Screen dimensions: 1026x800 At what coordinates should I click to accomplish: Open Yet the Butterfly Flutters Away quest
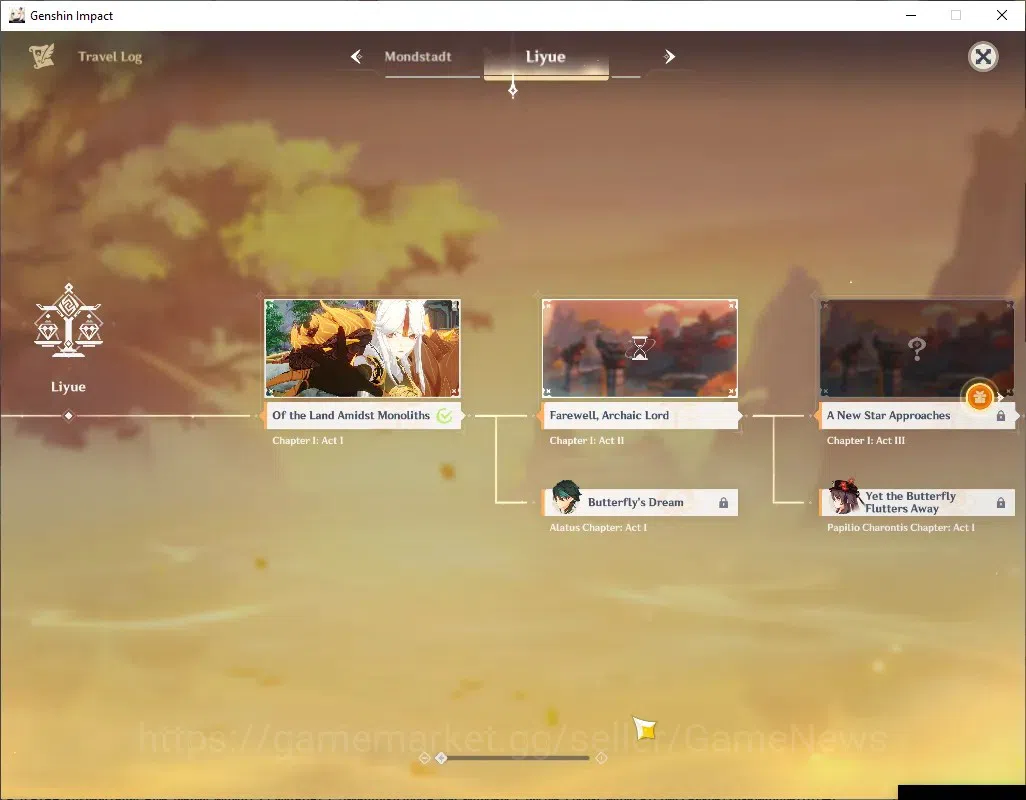pyautogui.click(x=917, y=502)
